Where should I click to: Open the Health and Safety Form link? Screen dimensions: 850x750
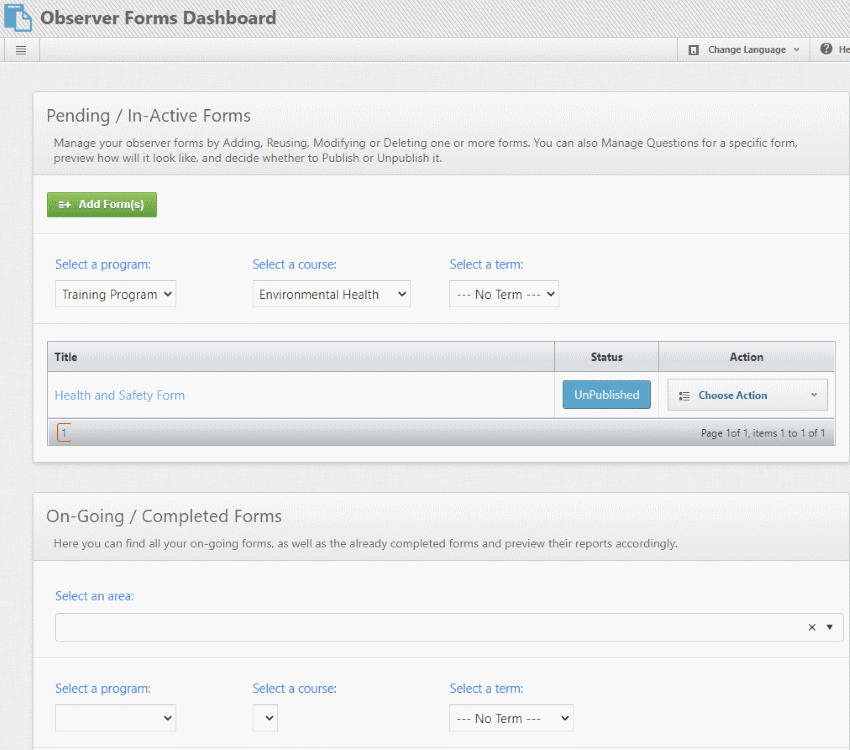click(120, 395)
